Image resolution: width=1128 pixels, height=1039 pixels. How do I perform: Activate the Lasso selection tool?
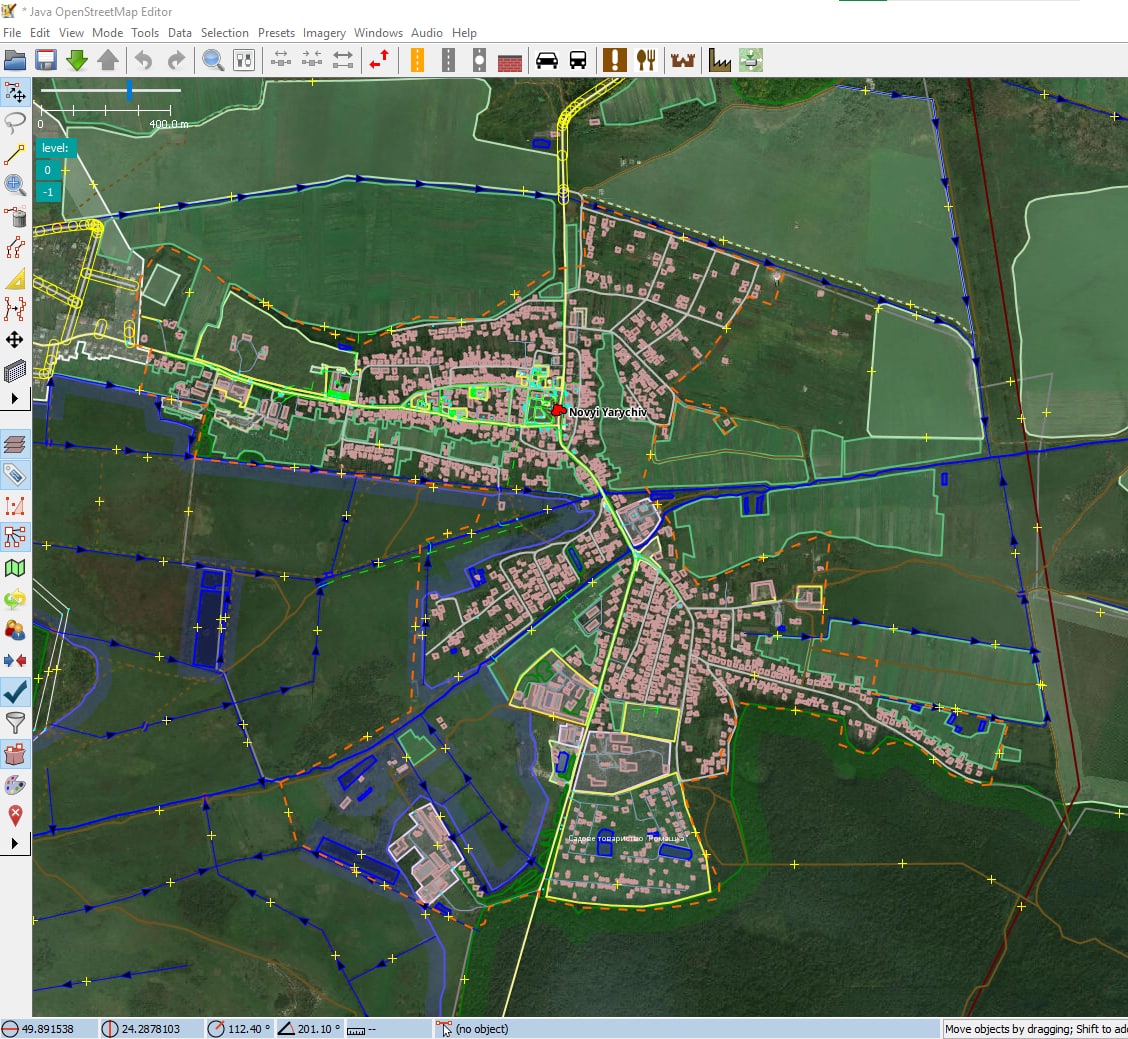pyautogui.click(x=15, y=123)
